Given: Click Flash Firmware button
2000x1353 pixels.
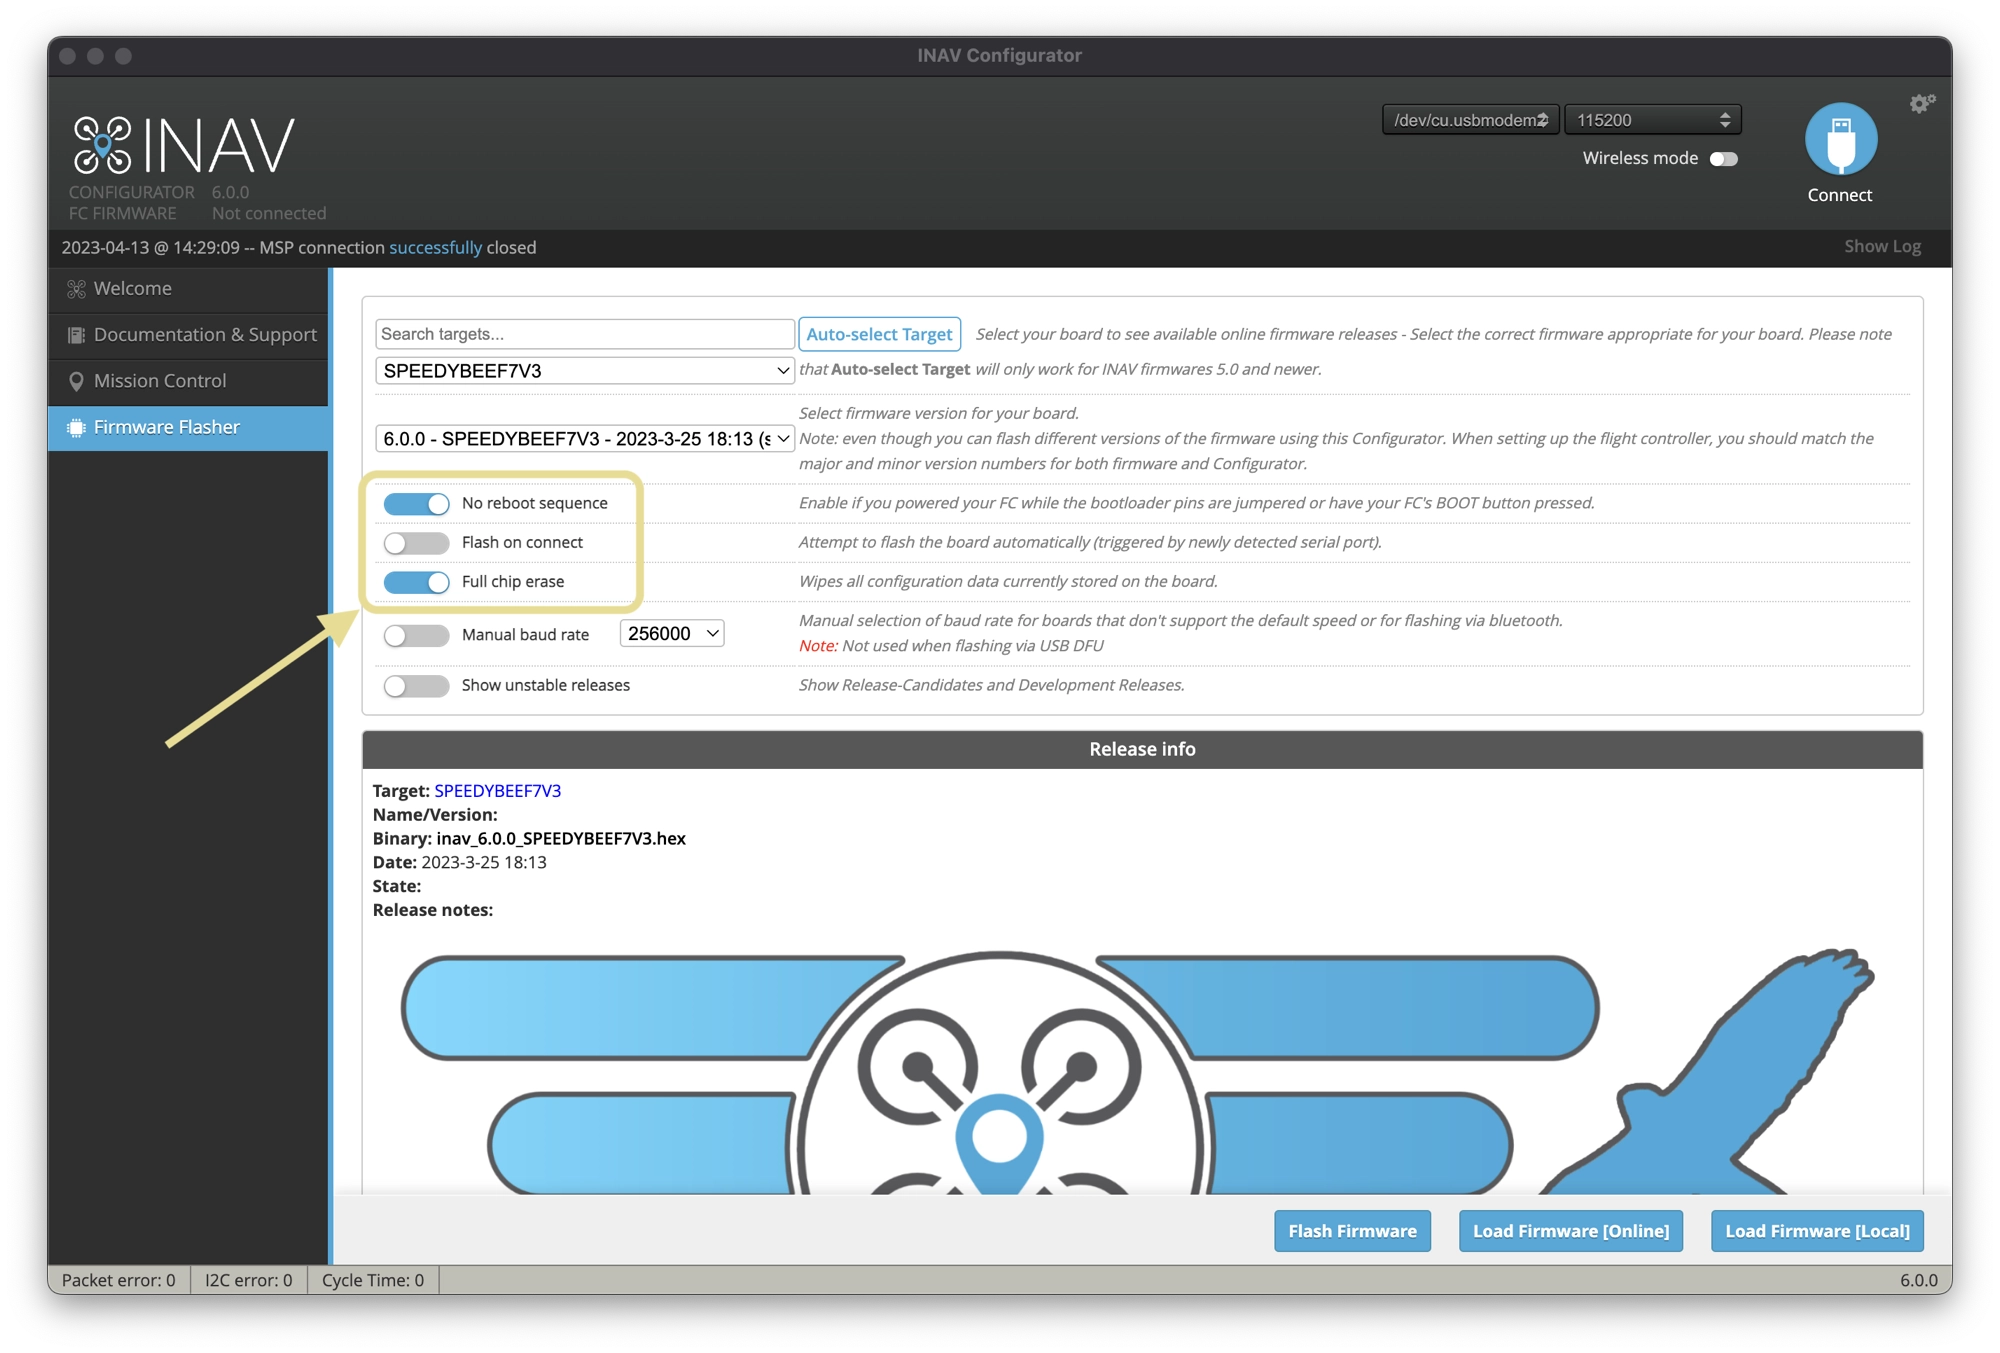Looking at the screenshot, I should coord(1352,1231).
